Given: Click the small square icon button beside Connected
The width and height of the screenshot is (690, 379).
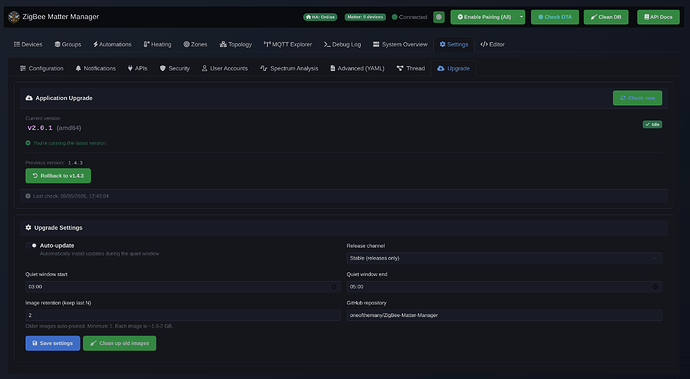Looking at the screenshot, I should coord(439,17).
